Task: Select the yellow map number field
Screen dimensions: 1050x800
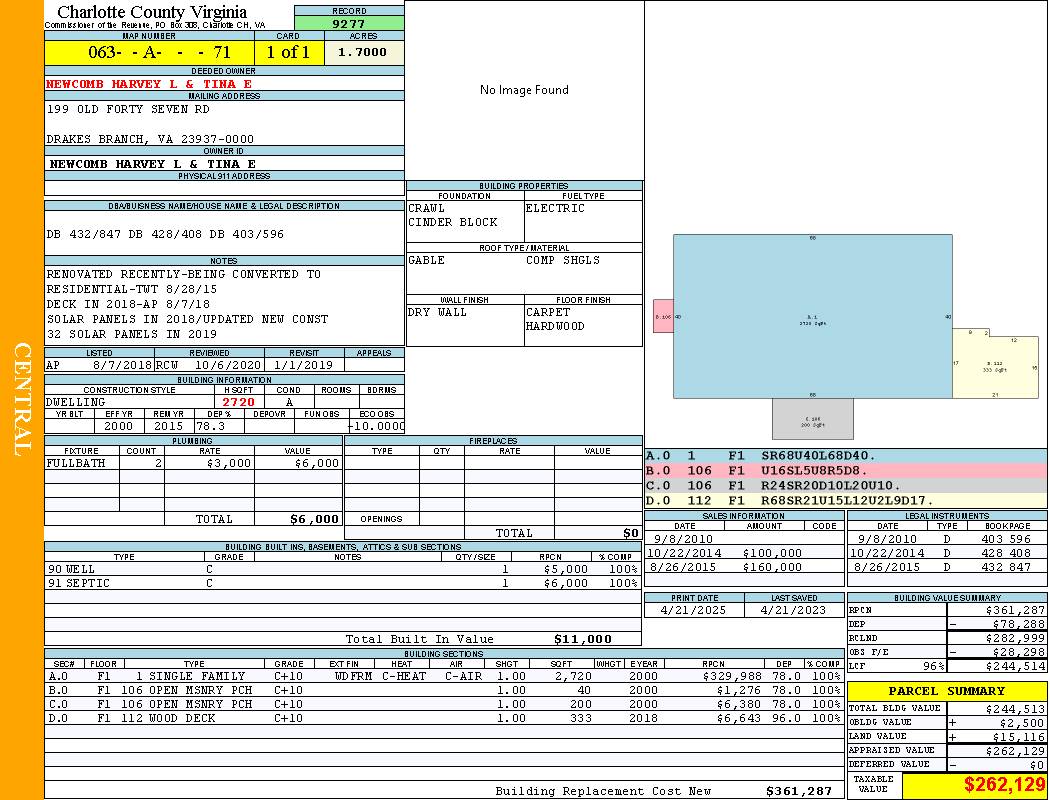Action: (x=149, y=53)
